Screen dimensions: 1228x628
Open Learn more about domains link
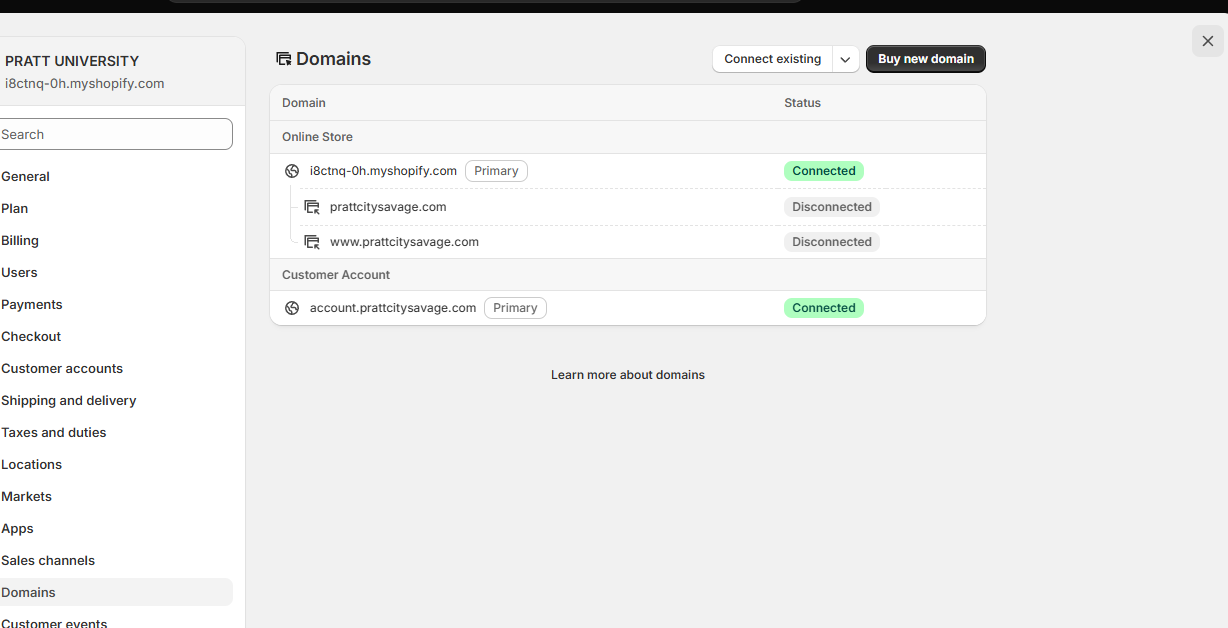tap(628, 375)
